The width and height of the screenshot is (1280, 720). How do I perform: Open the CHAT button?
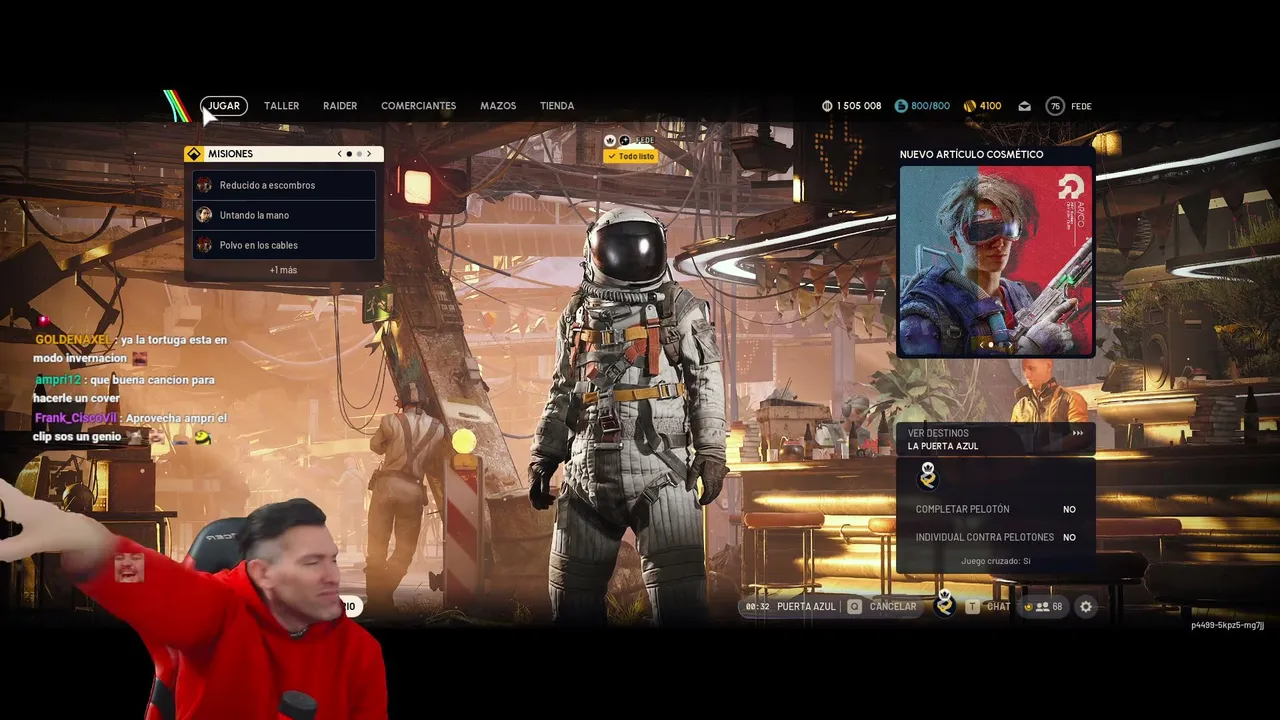998,607
